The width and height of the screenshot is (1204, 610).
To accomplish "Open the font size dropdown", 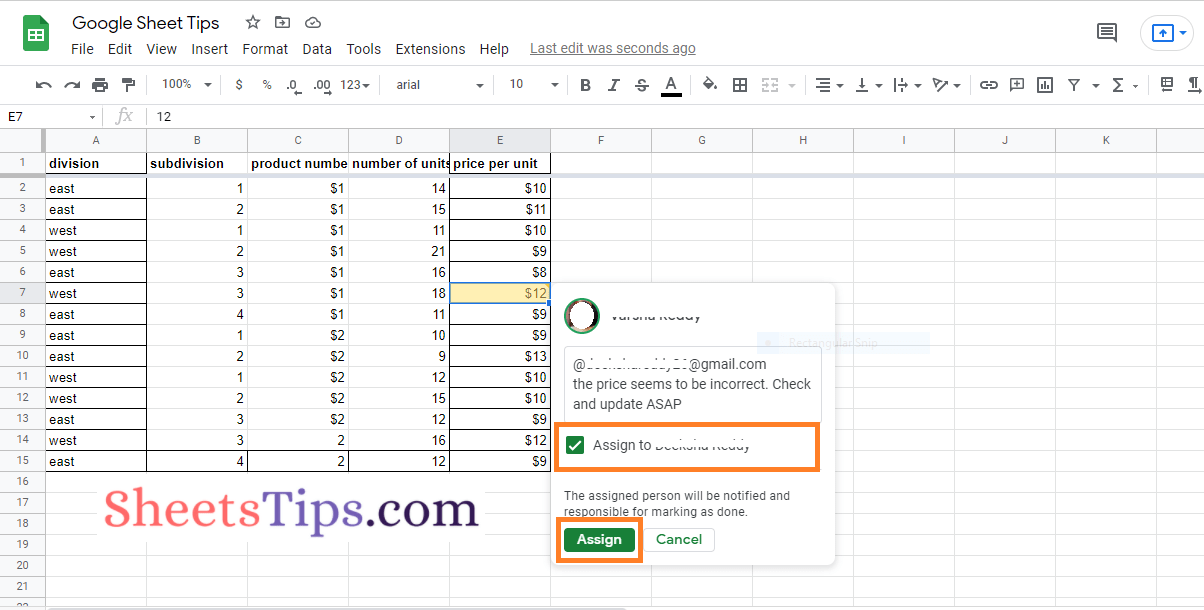I will point(530,84).
